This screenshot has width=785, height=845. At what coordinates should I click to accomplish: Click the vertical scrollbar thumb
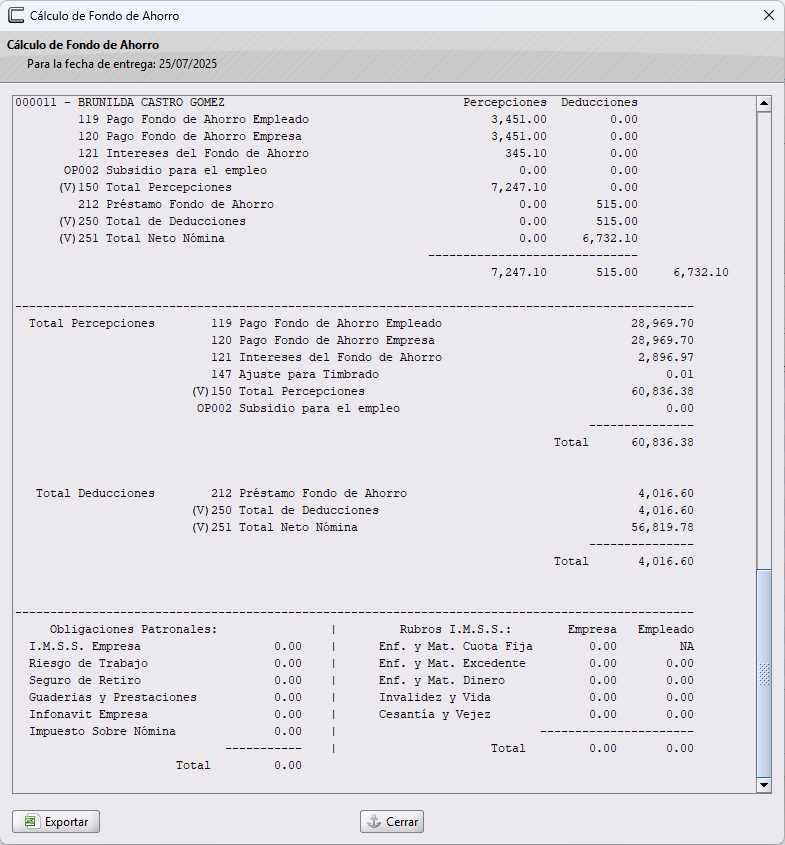point(764,673)
